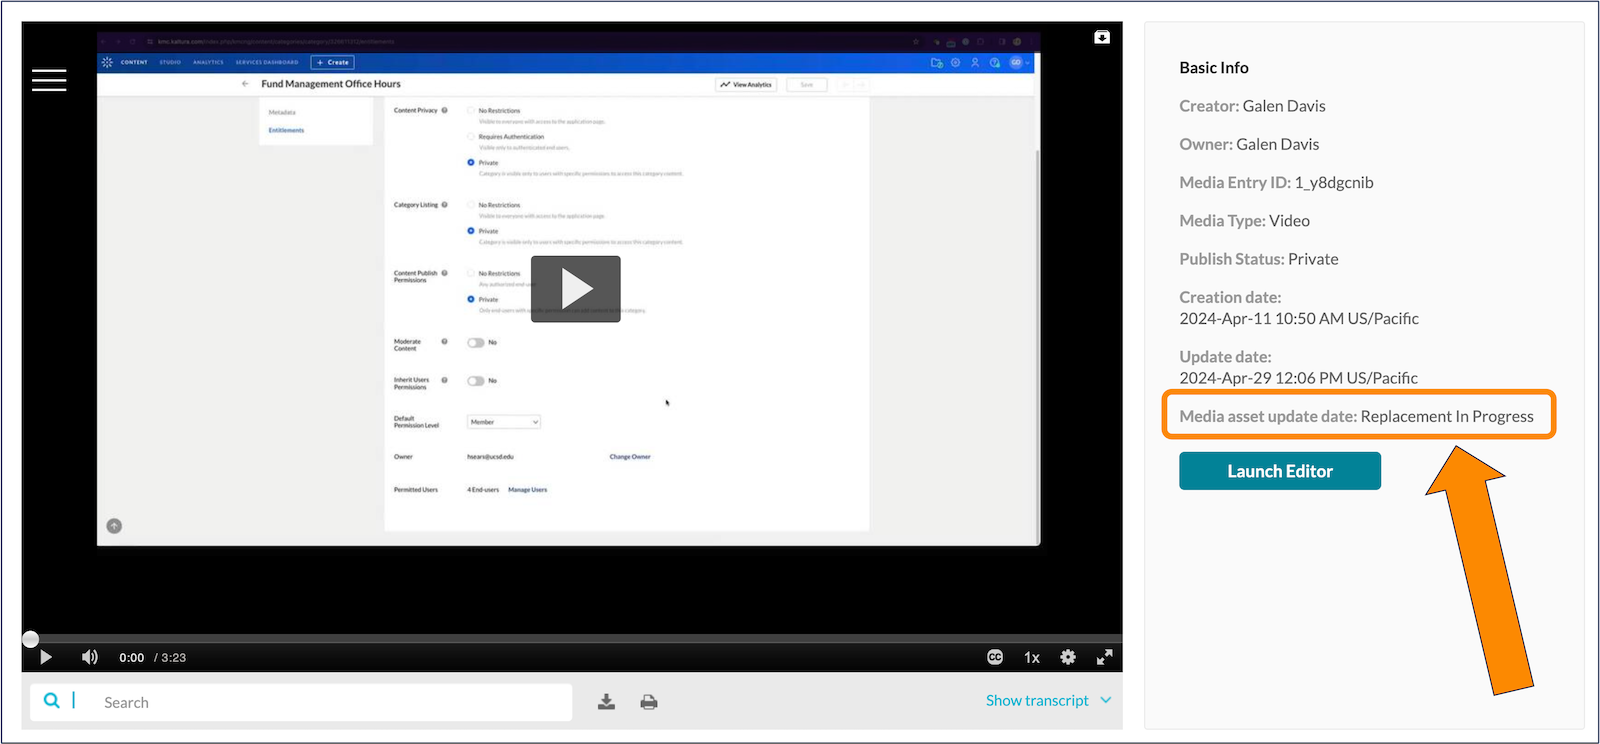
Task: Expand transcript with chevron arrow
Action: 1106,700
